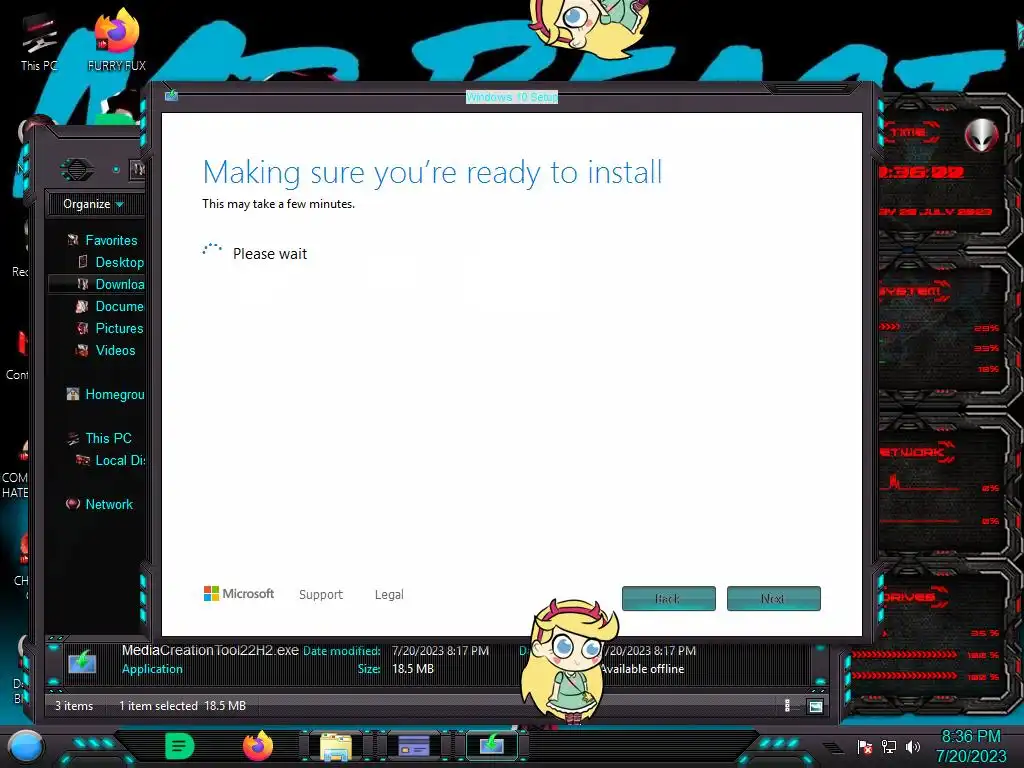Click the Videos folder icon in Explorer
This screenshot has height=768, width=1024.
82,351
